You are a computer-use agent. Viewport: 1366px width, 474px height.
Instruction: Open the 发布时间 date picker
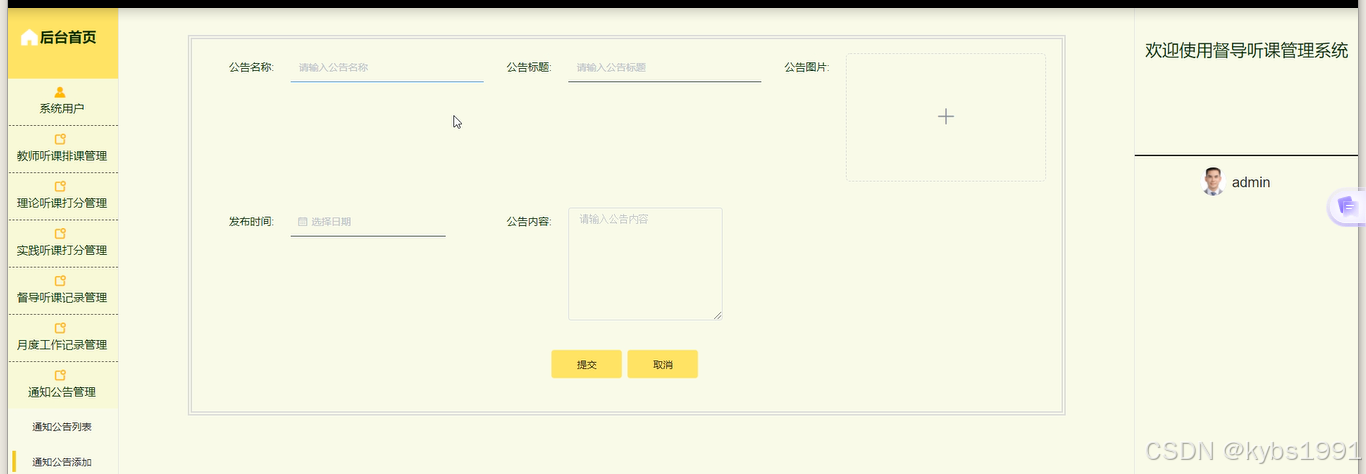pos(368,222)
